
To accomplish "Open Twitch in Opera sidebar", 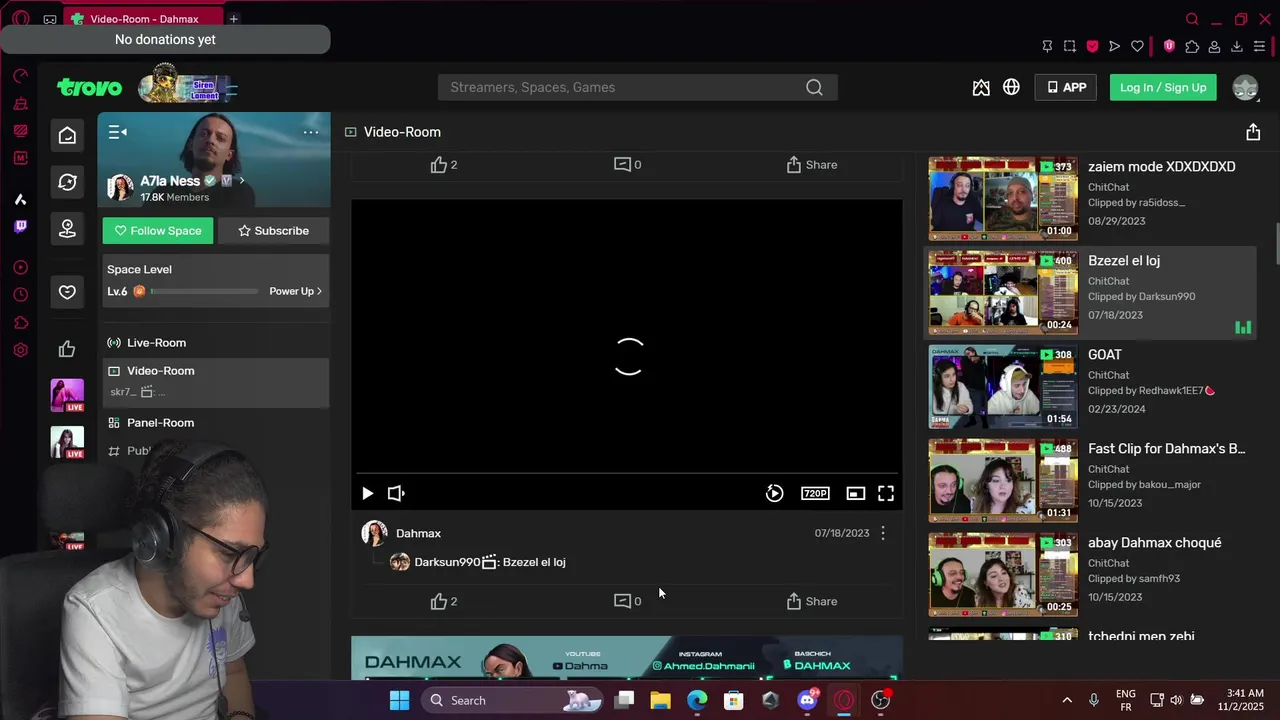I will point(20,226).
